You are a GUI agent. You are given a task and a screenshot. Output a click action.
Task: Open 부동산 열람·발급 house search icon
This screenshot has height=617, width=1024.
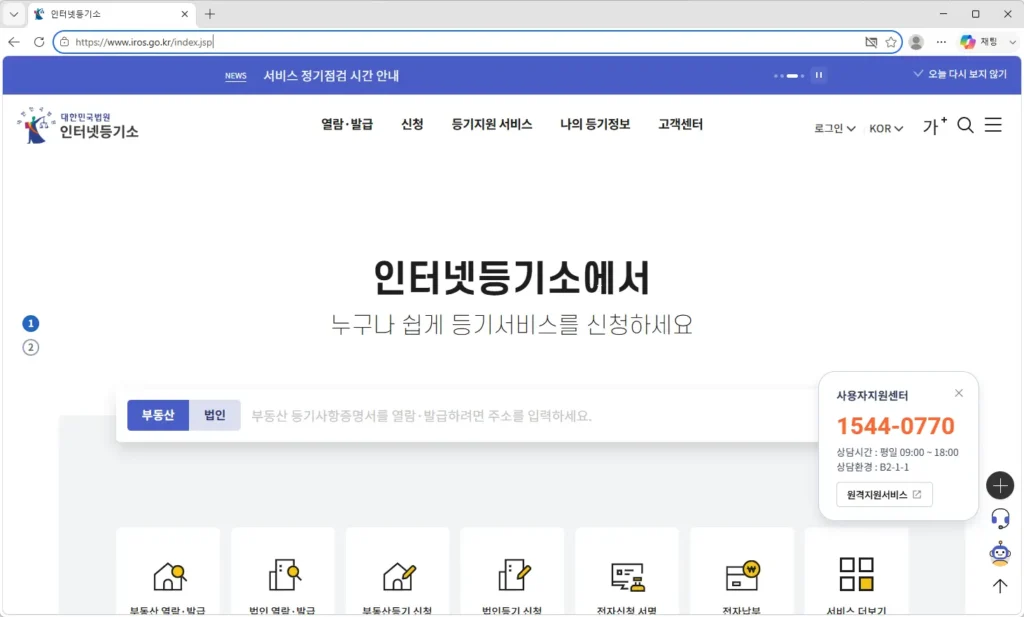169,576
